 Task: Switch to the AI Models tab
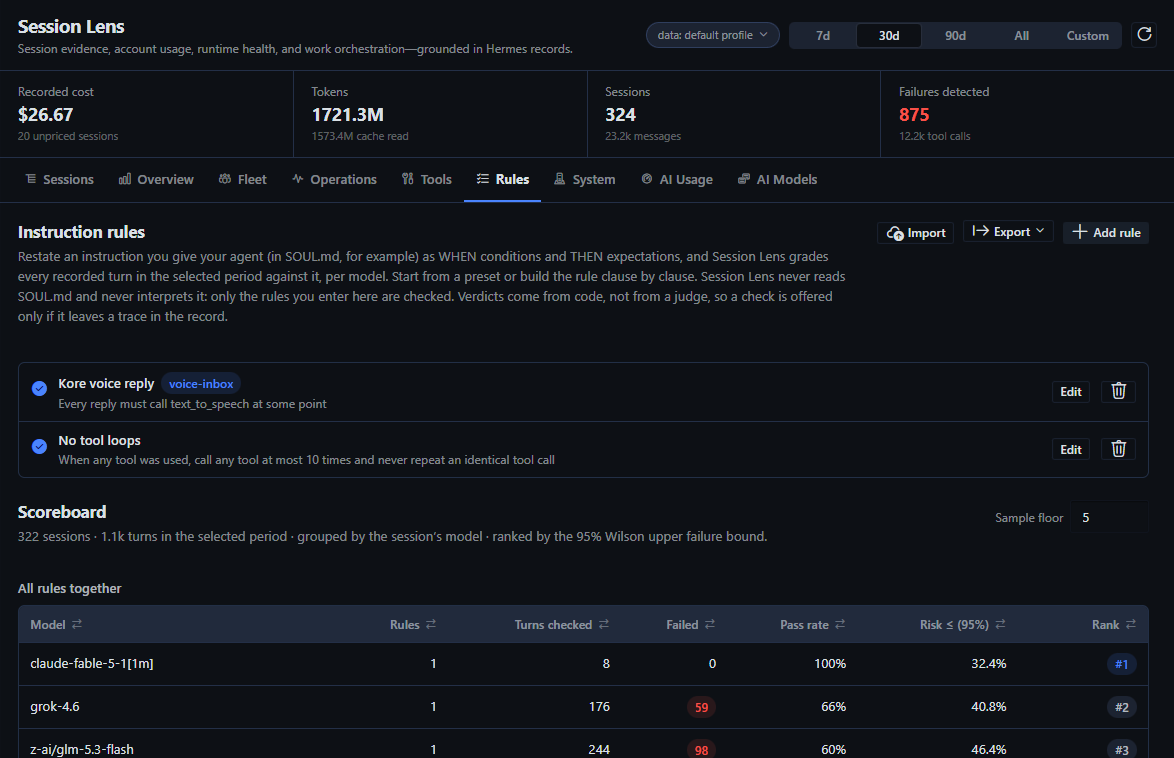(x=777, y=179)
